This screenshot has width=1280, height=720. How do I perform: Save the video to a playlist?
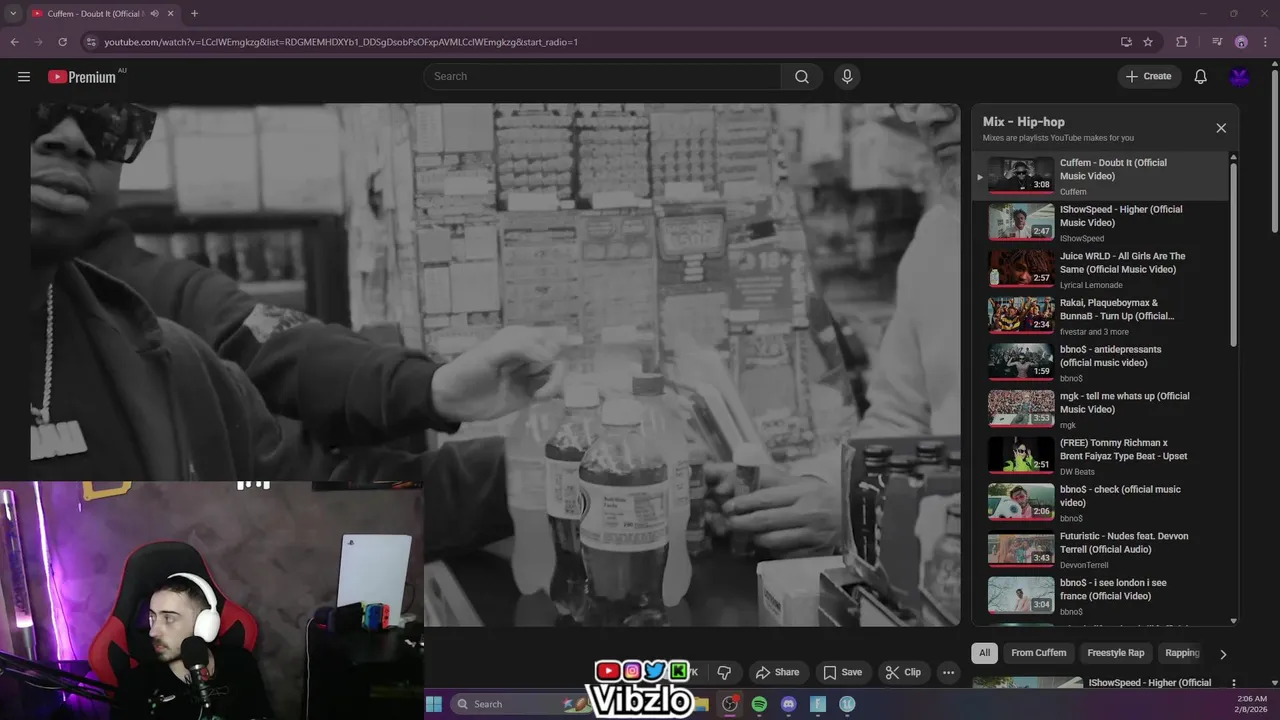842,672
